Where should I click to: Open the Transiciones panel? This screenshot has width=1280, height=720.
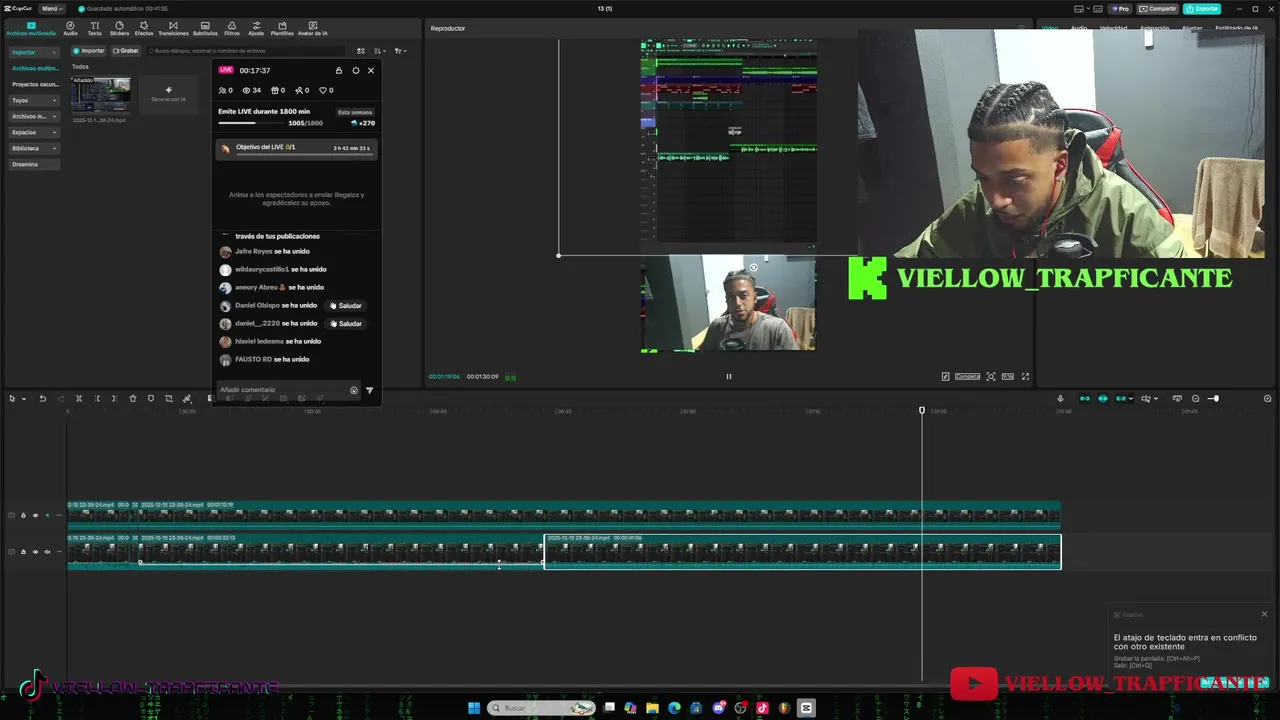[173, 28]
